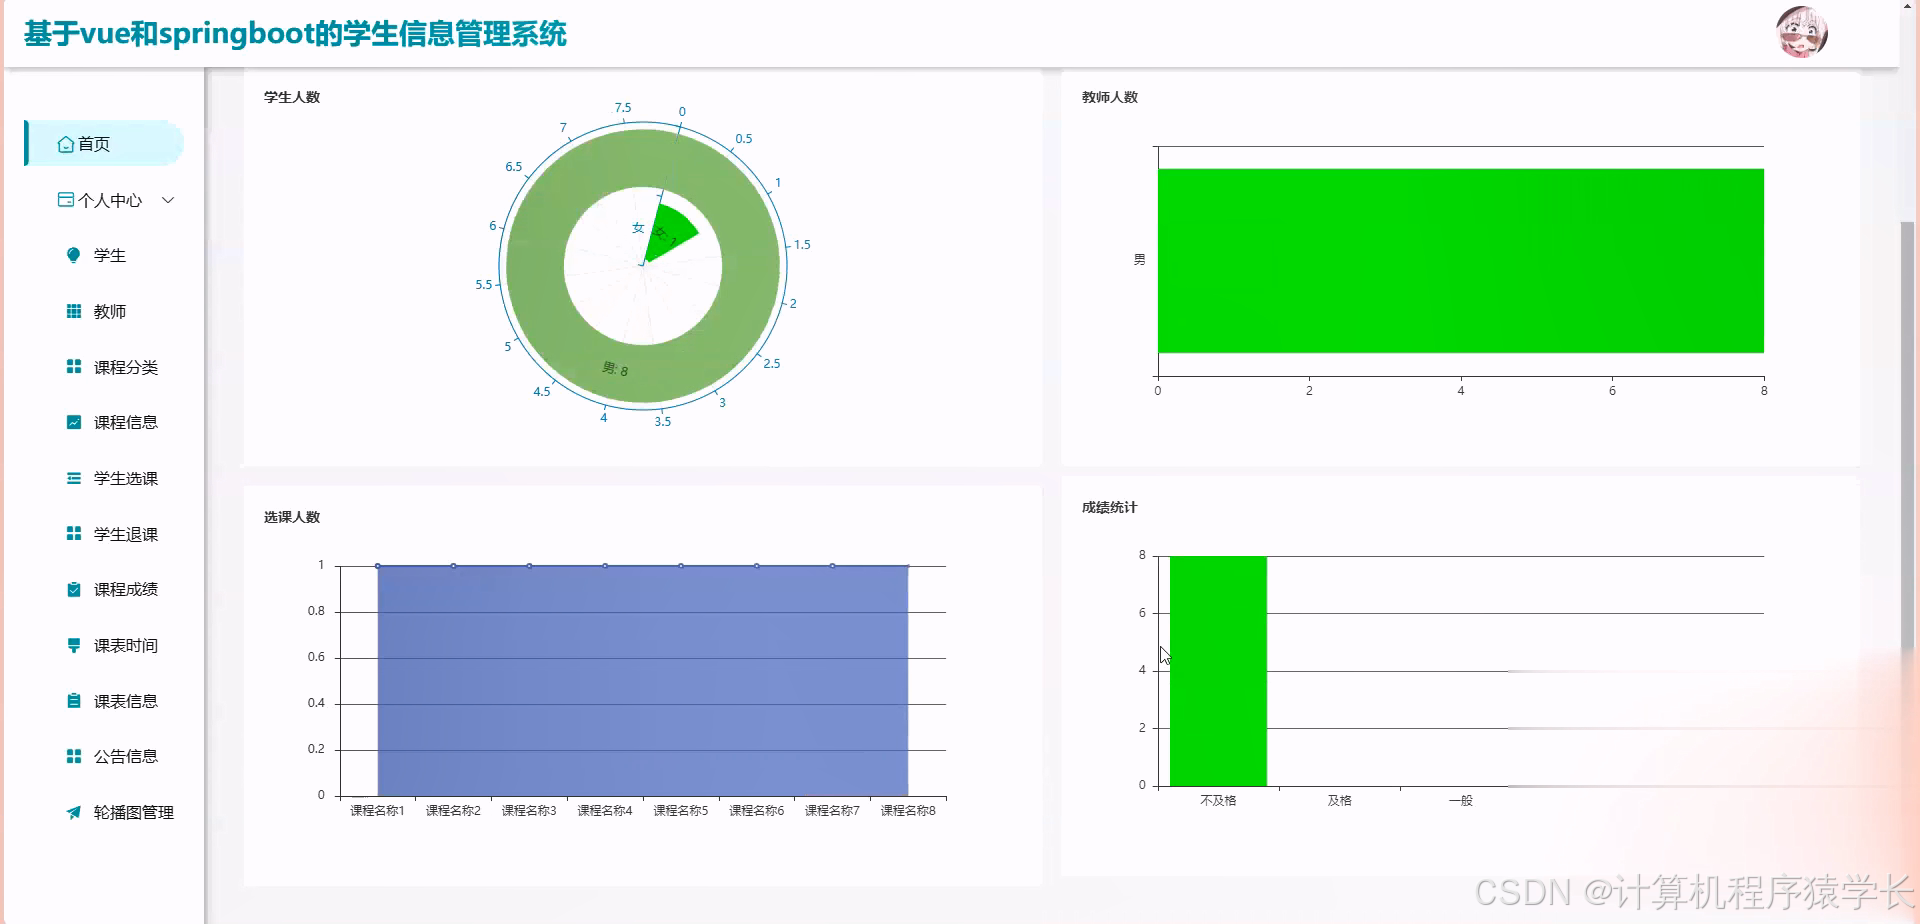Click the grid icon beside 教师
Viewport: 1920px width, 924px height.
pos(73,311)
